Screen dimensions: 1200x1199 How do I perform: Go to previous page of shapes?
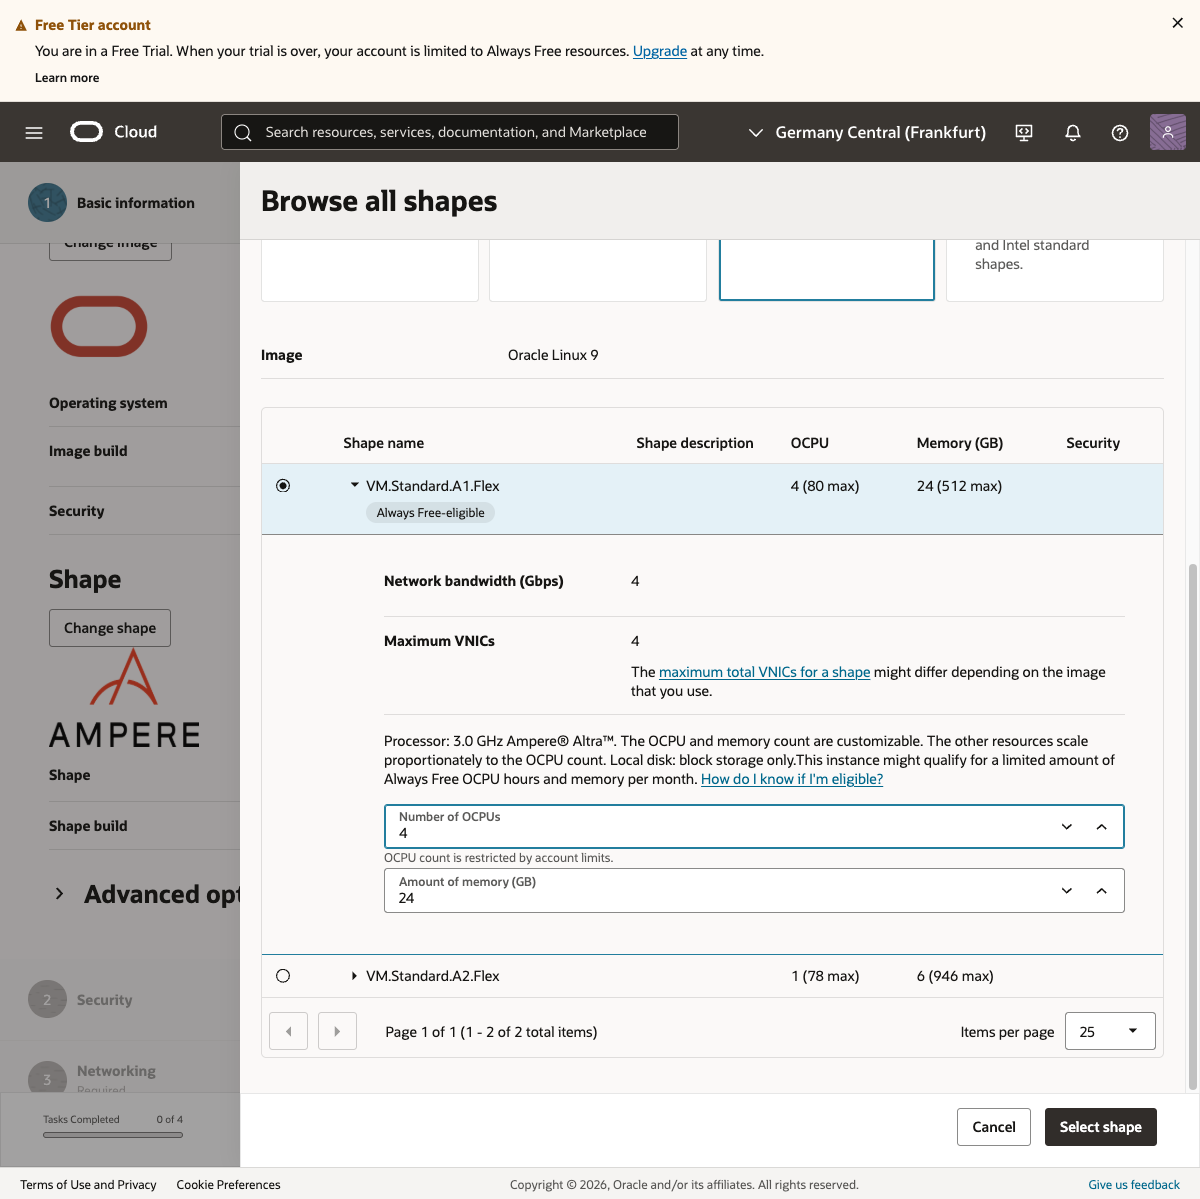(289, 1031)
